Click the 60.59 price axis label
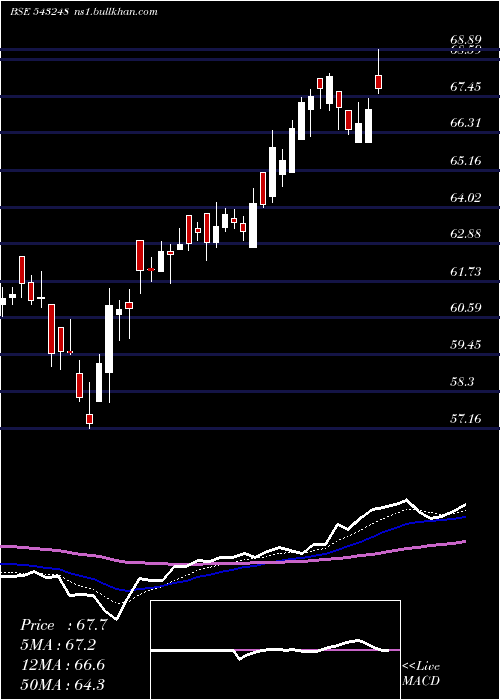The height and width of the screenshot is (700, 500). click(x=466, y=308)
